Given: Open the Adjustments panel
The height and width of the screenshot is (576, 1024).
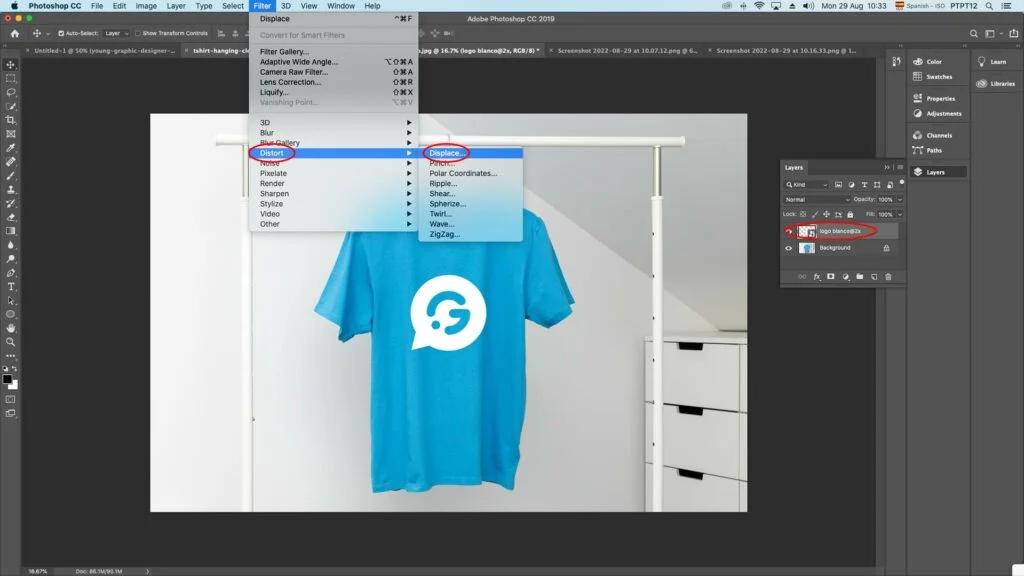Looking at the screenshot, I should [937, 114].
